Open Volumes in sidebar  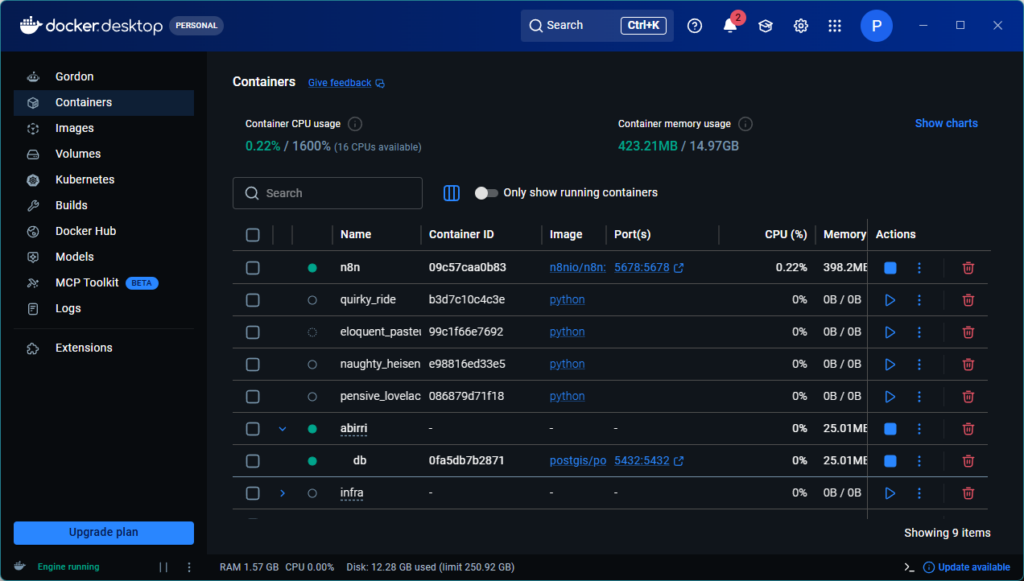104,154
